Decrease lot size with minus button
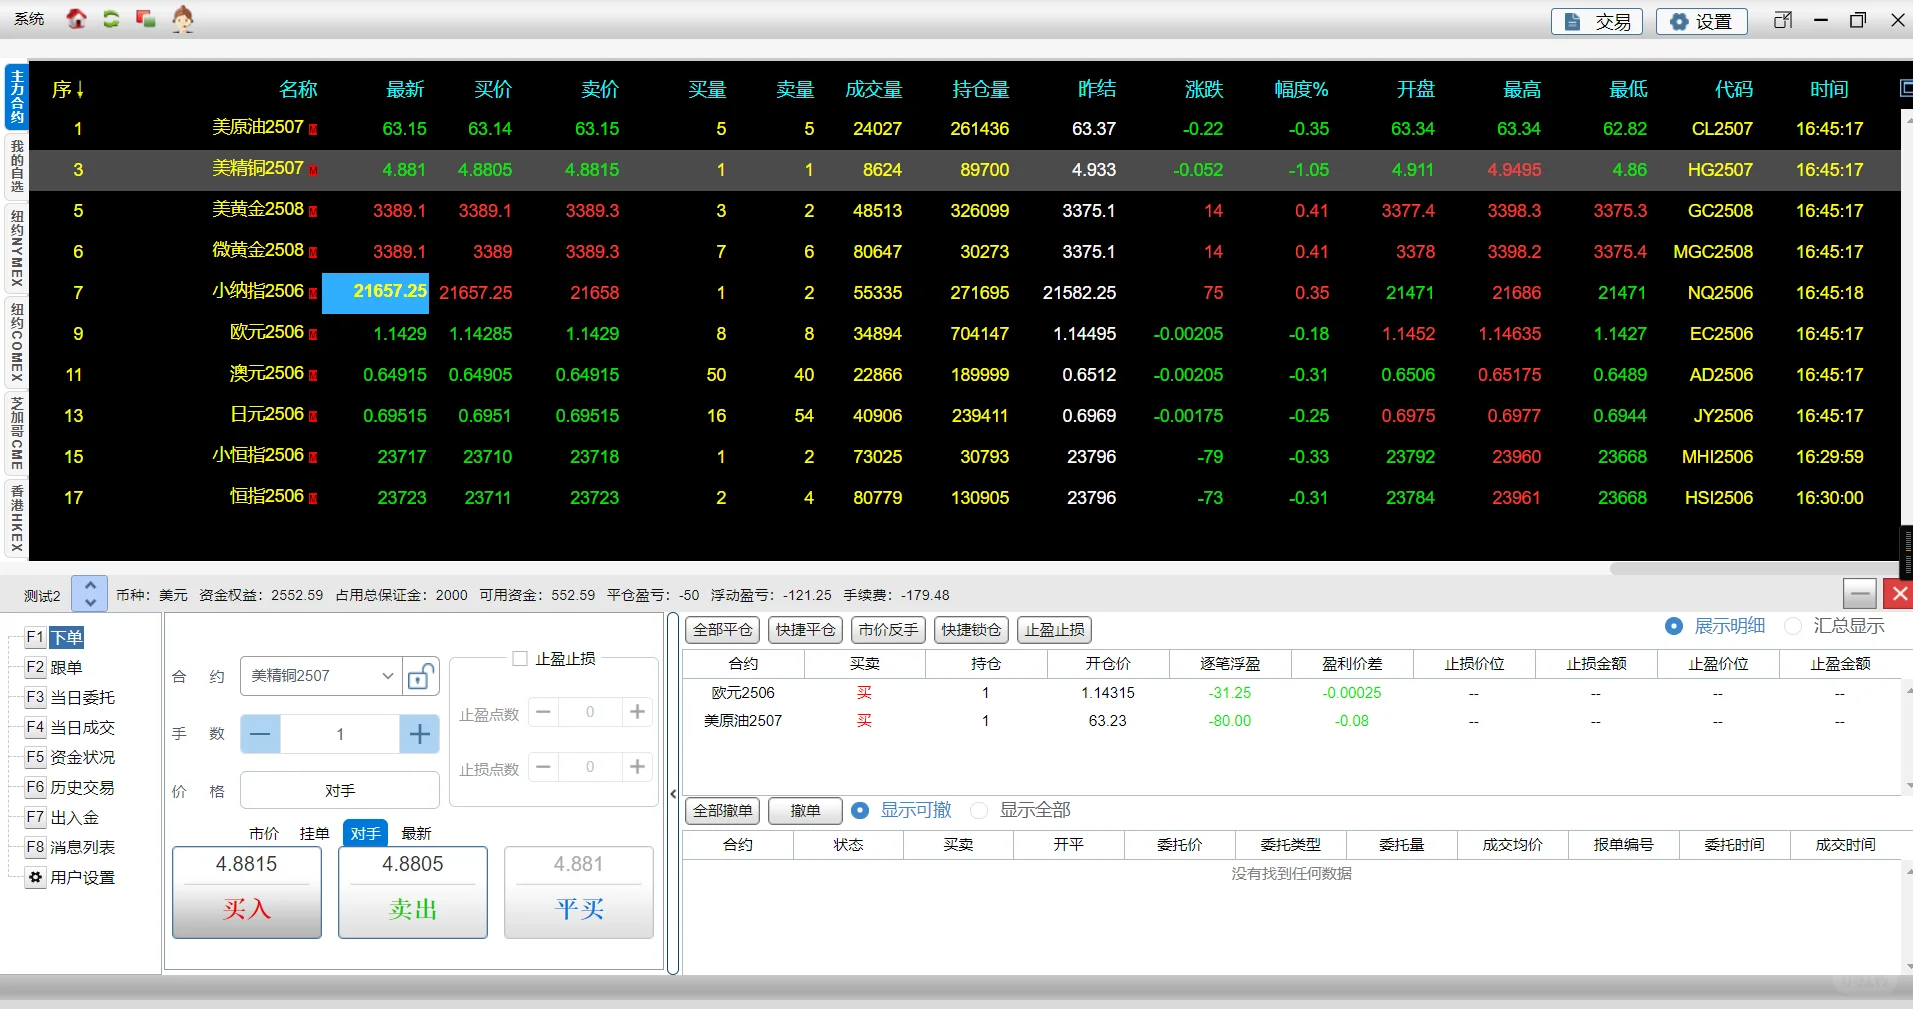1913x1009 pixels. 260,735
